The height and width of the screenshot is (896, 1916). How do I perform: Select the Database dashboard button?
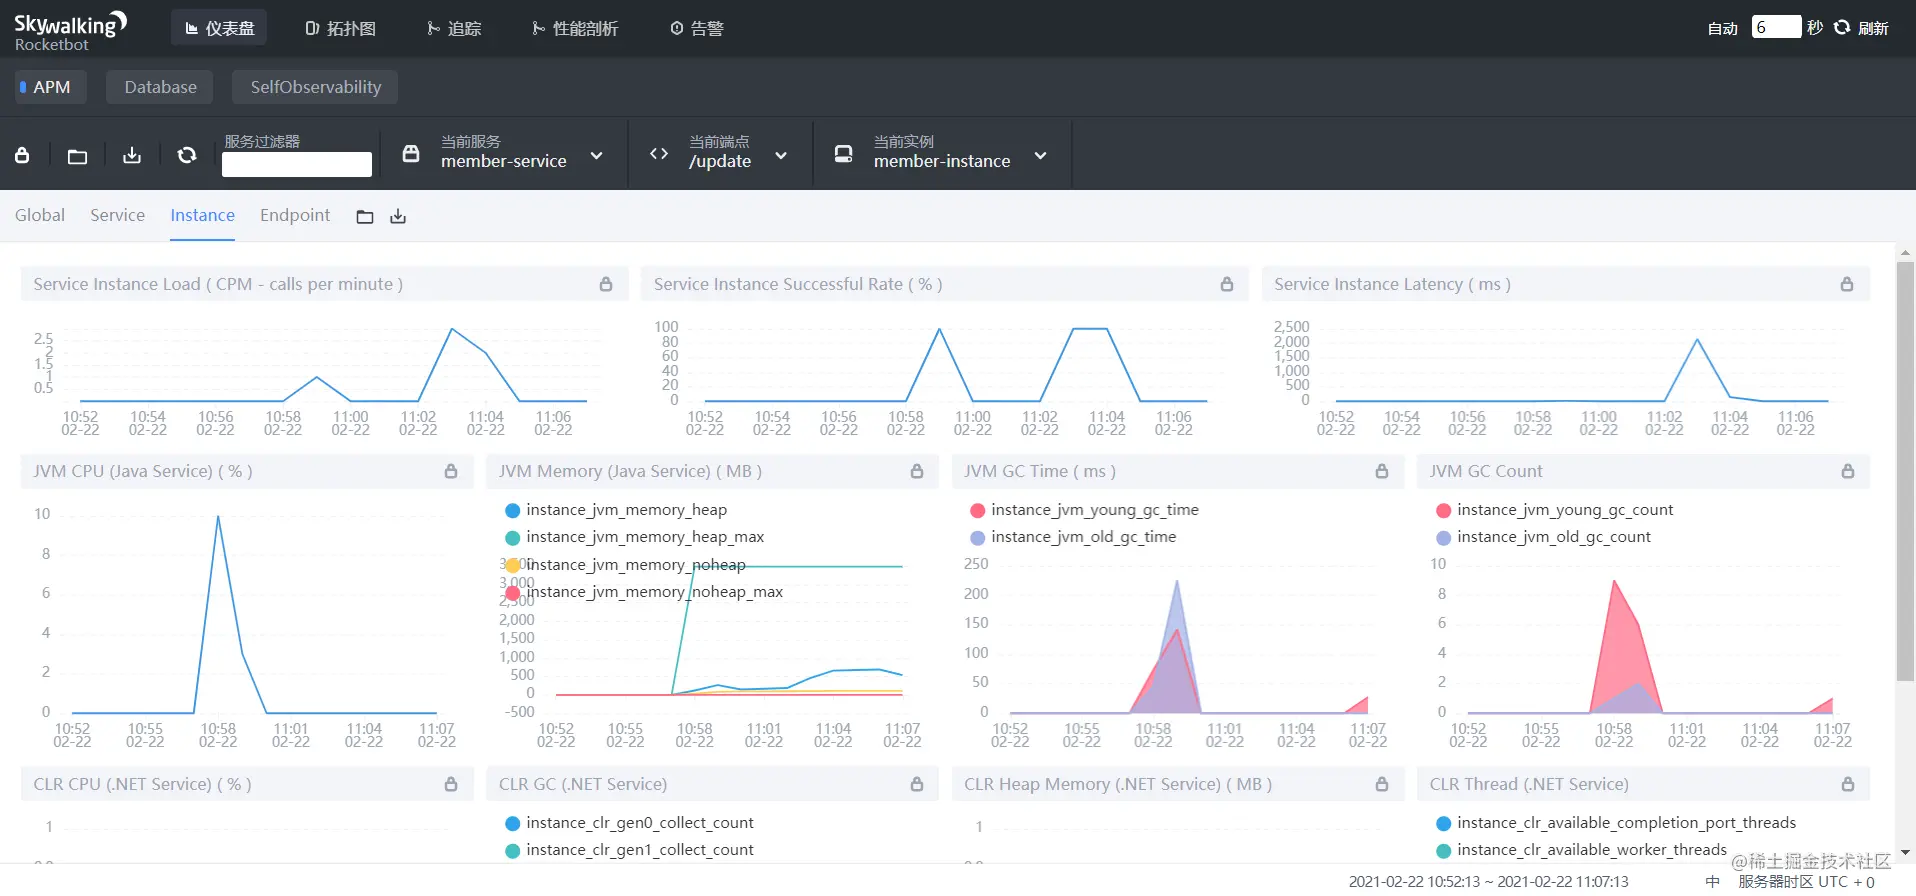160,87
